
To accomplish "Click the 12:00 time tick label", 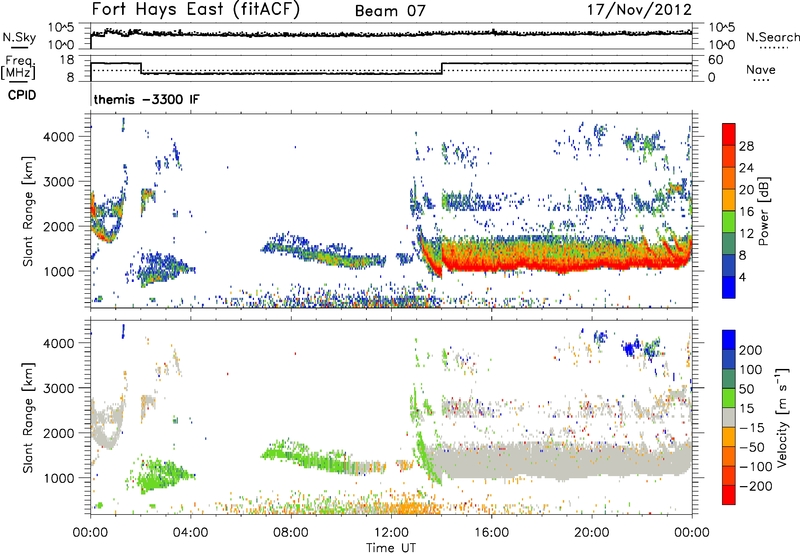I will tap(391, 533).
